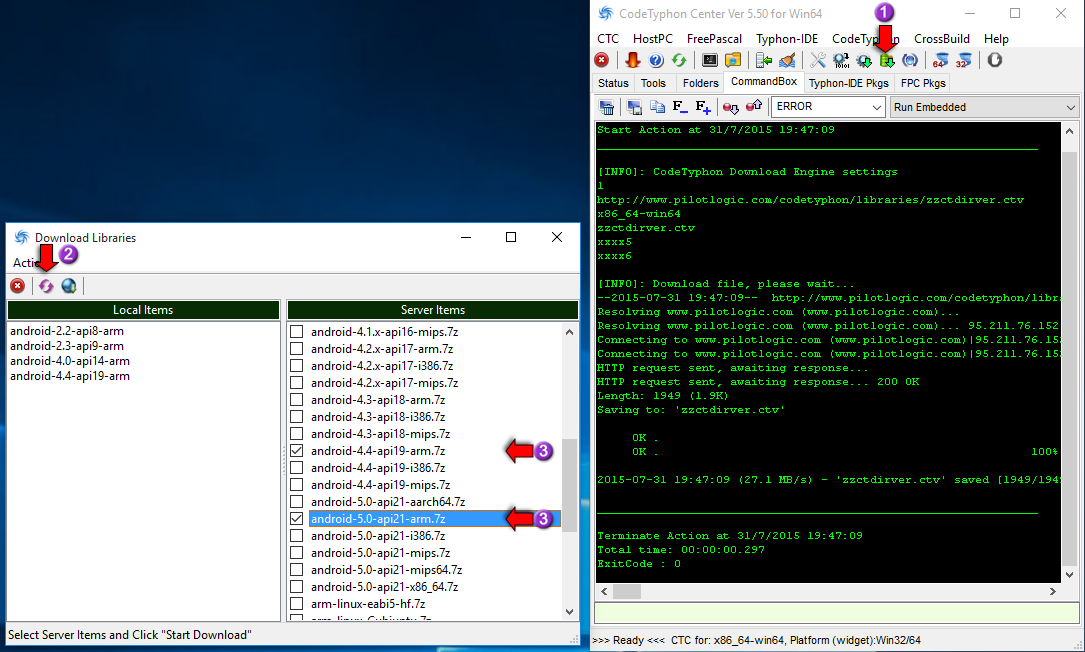Click the server with green arrow icon

tap(764, 60)
